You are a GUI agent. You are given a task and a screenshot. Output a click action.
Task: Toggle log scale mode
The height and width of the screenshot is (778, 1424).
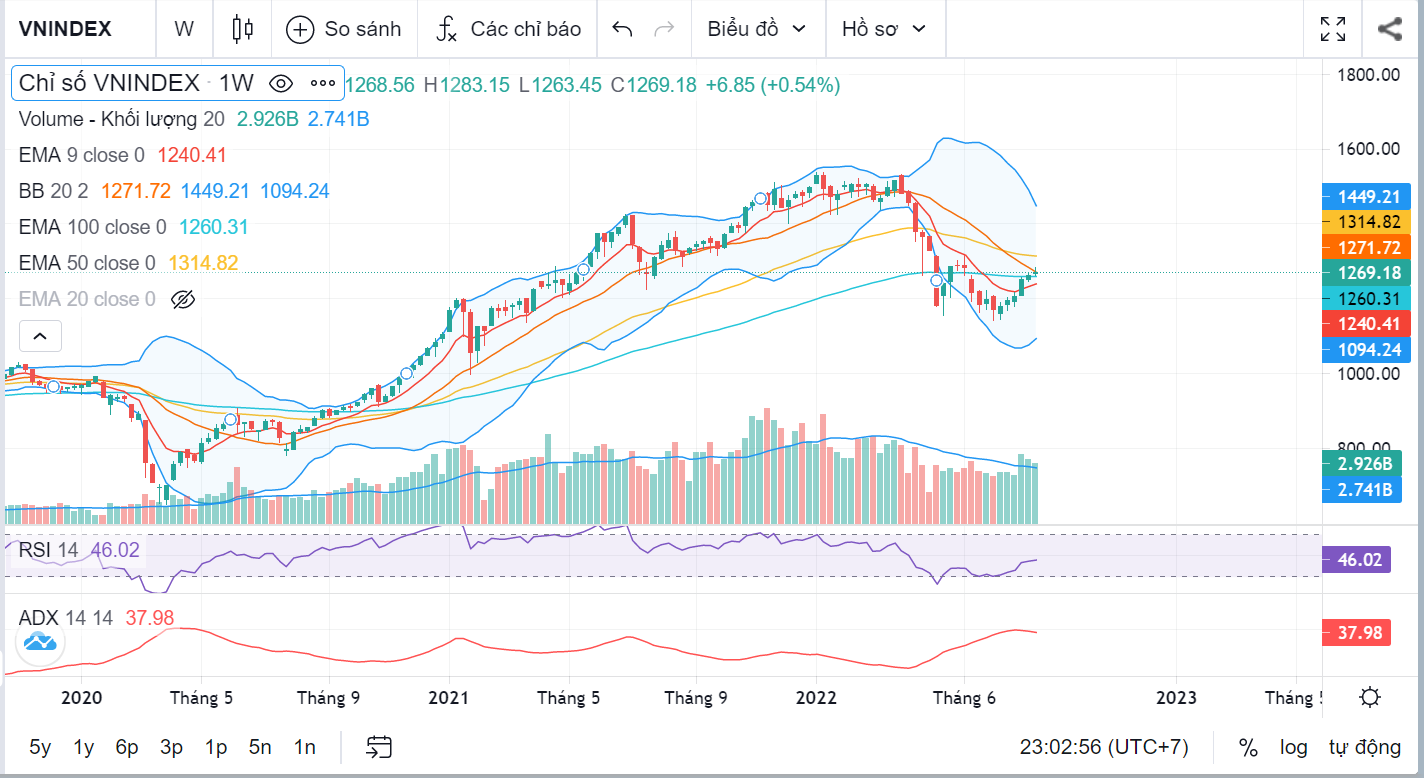[x=1294, y=747]
